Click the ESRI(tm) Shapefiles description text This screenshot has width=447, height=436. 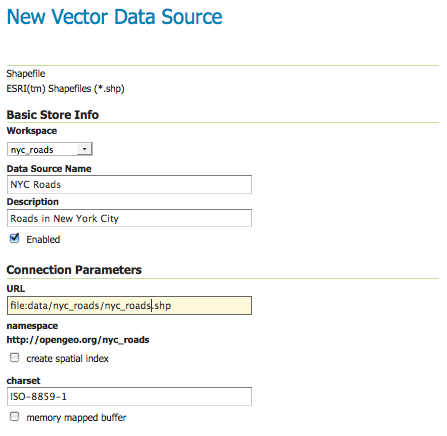pyautogui.click(x=65, y=89)
